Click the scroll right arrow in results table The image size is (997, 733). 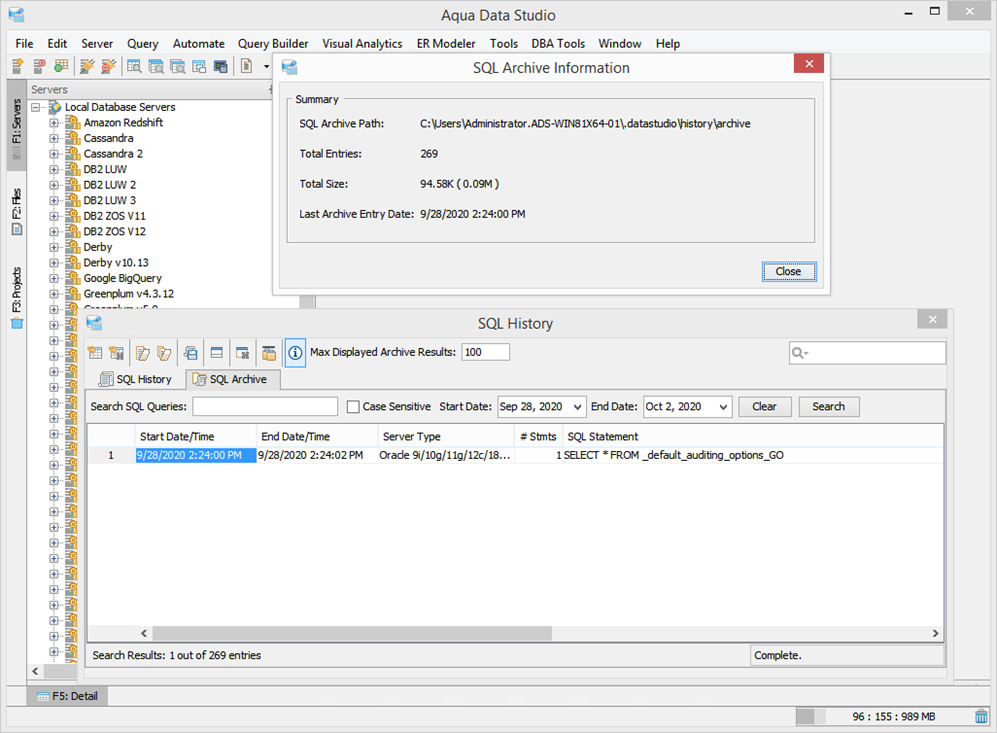(x=935, y=633)
